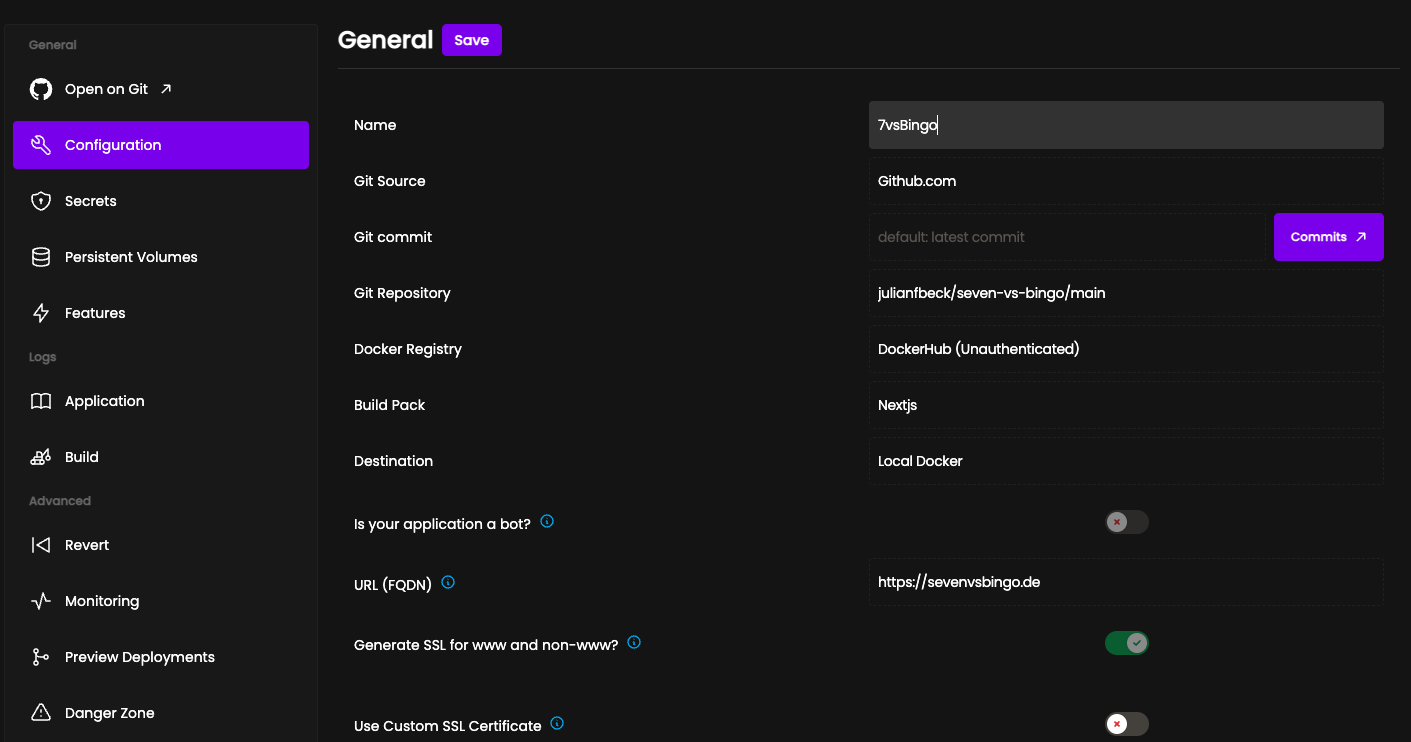Click the Save button
The width and height of the screenshot is (1411, 742).
[471, 39]
